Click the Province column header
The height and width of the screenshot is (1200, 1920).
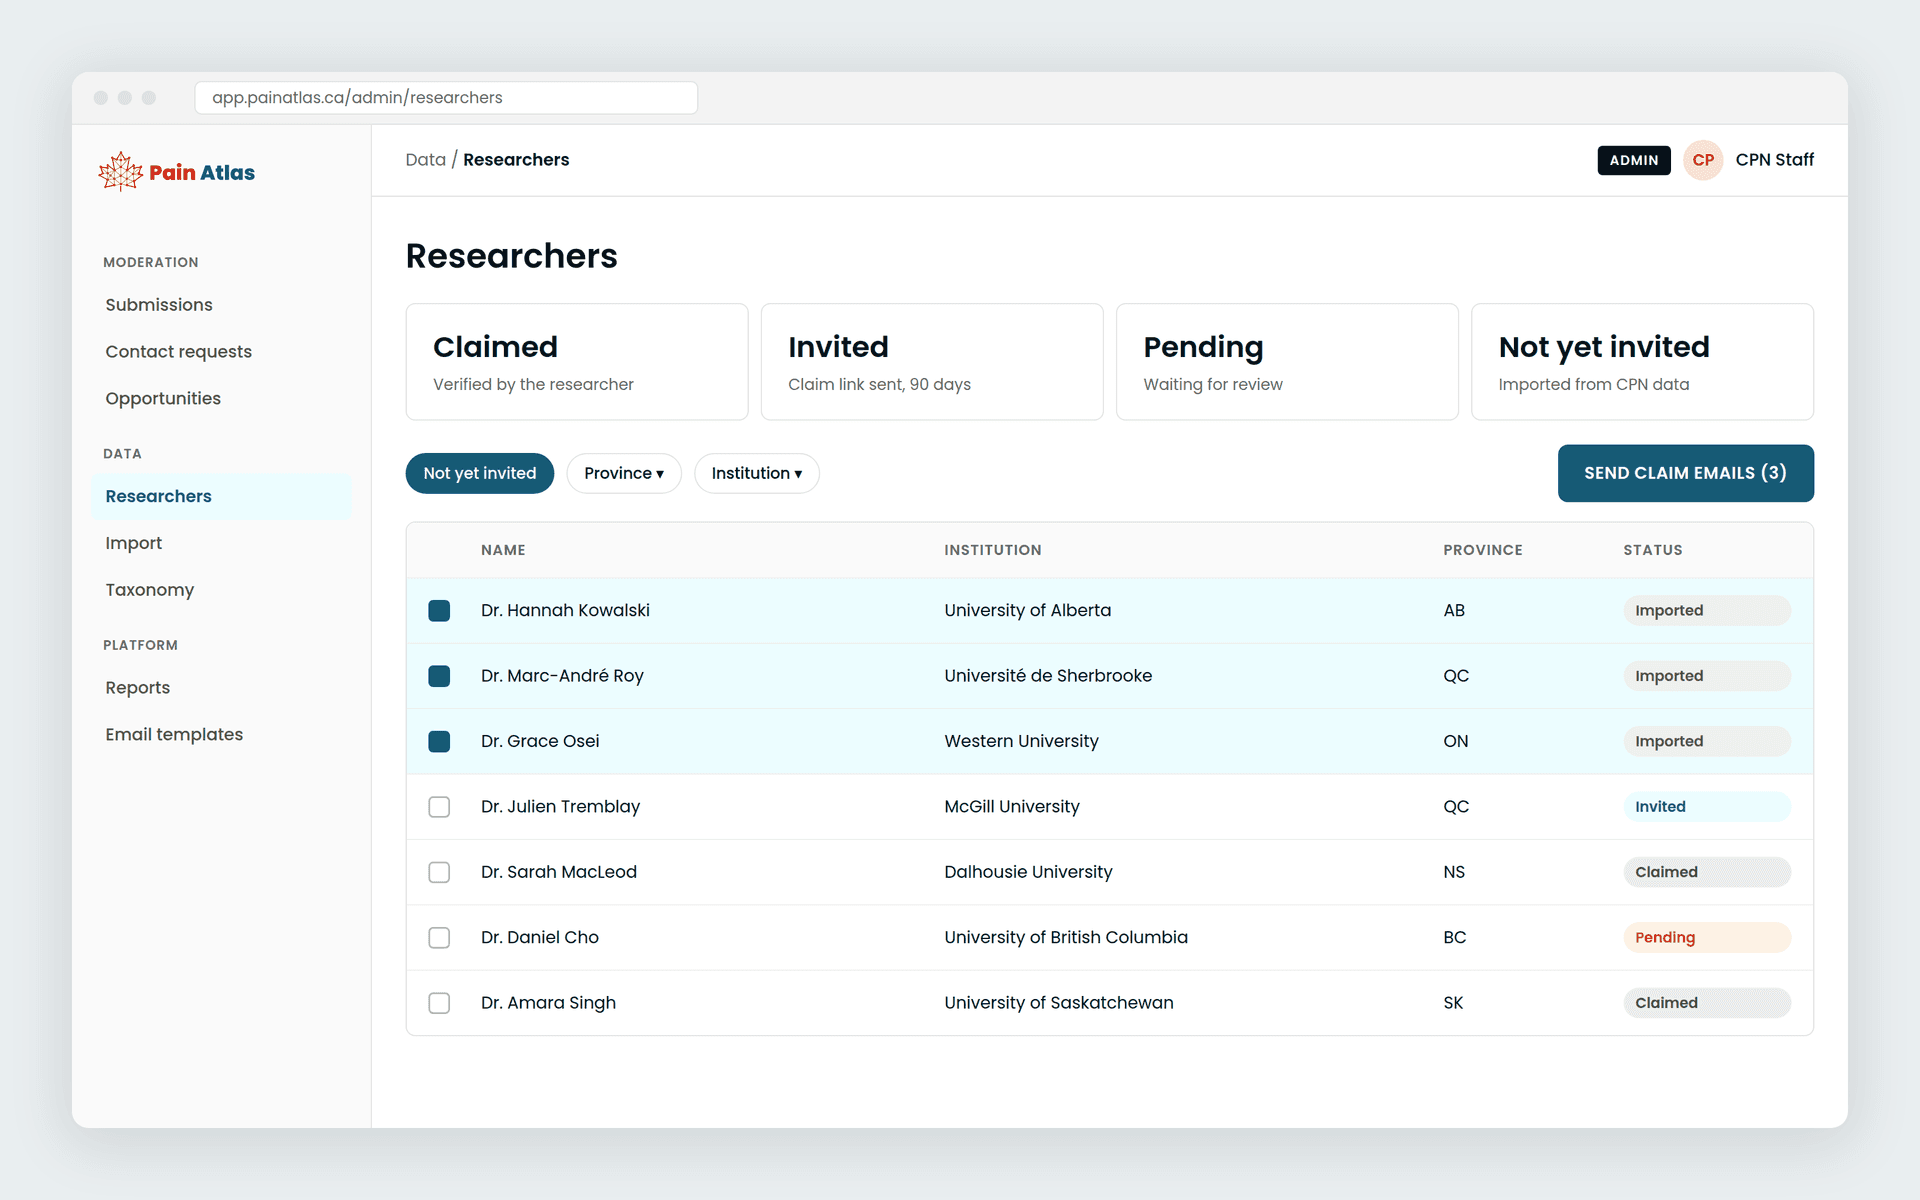(1483, 550)
